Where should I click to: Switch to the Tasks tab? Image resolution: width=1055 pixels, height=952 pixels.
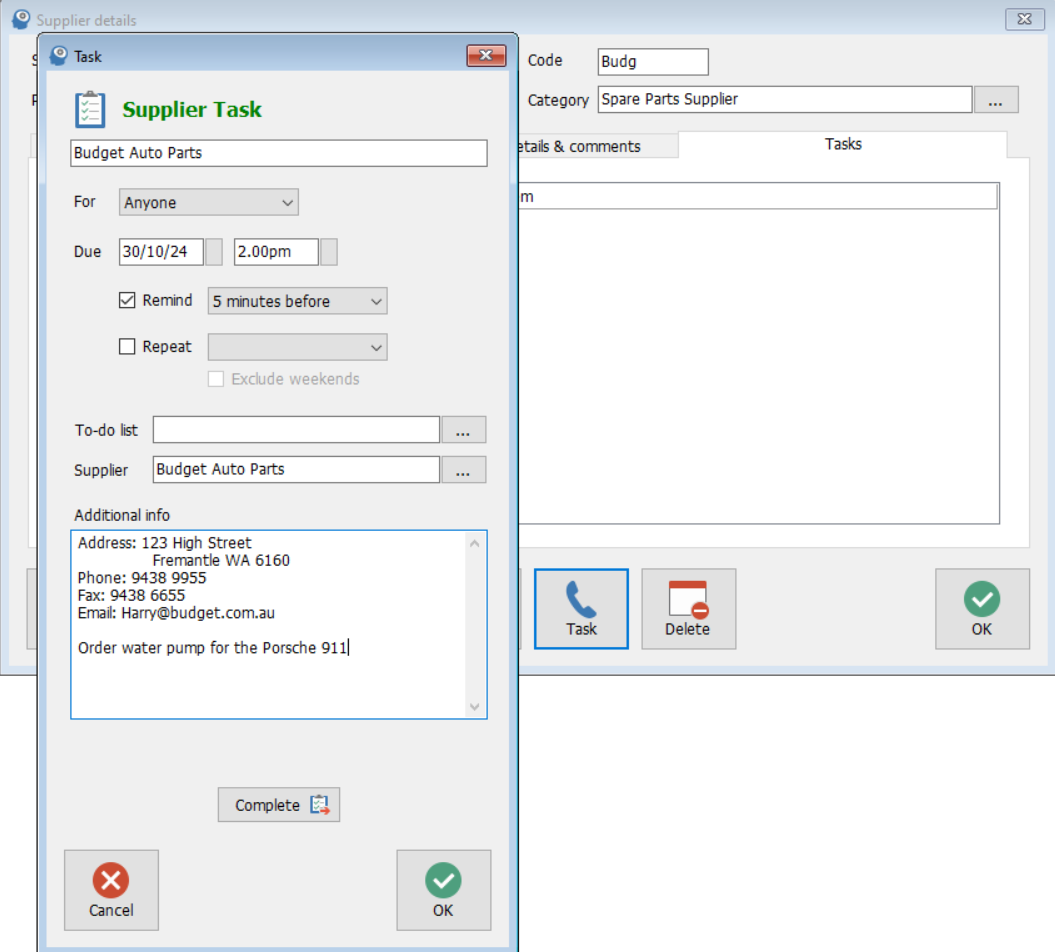(x=842, y=144)
